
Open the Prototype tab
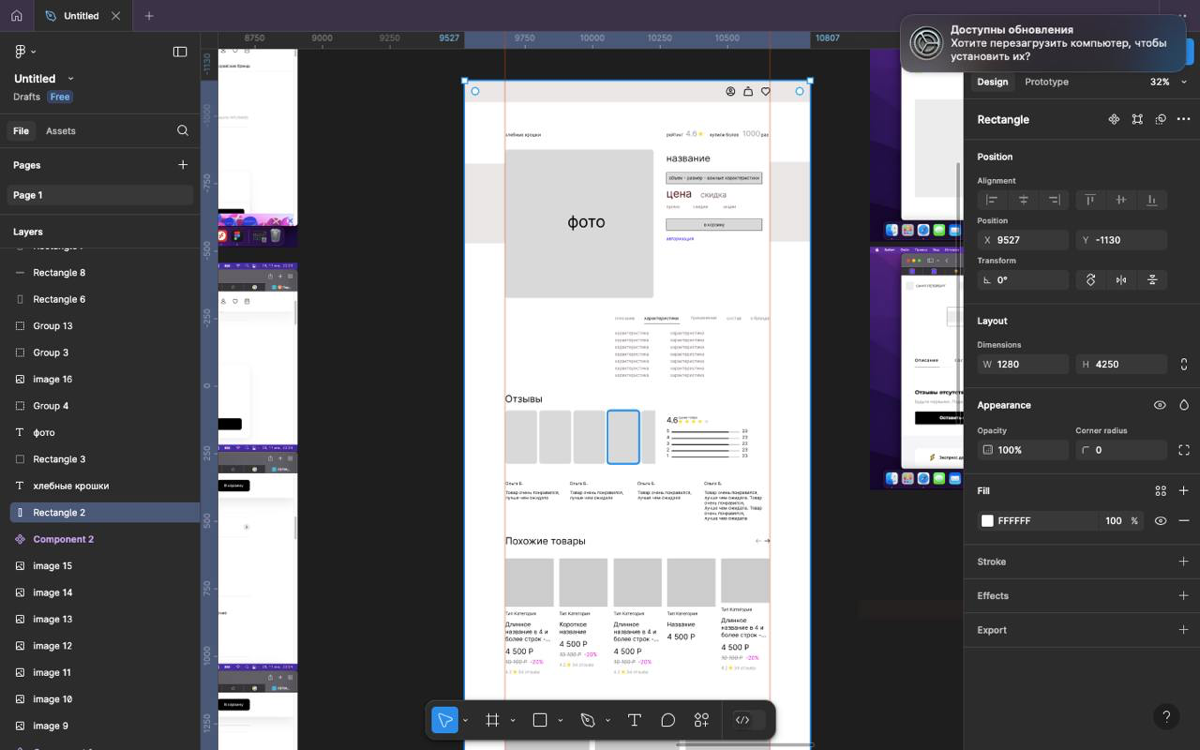[1046, 82]
